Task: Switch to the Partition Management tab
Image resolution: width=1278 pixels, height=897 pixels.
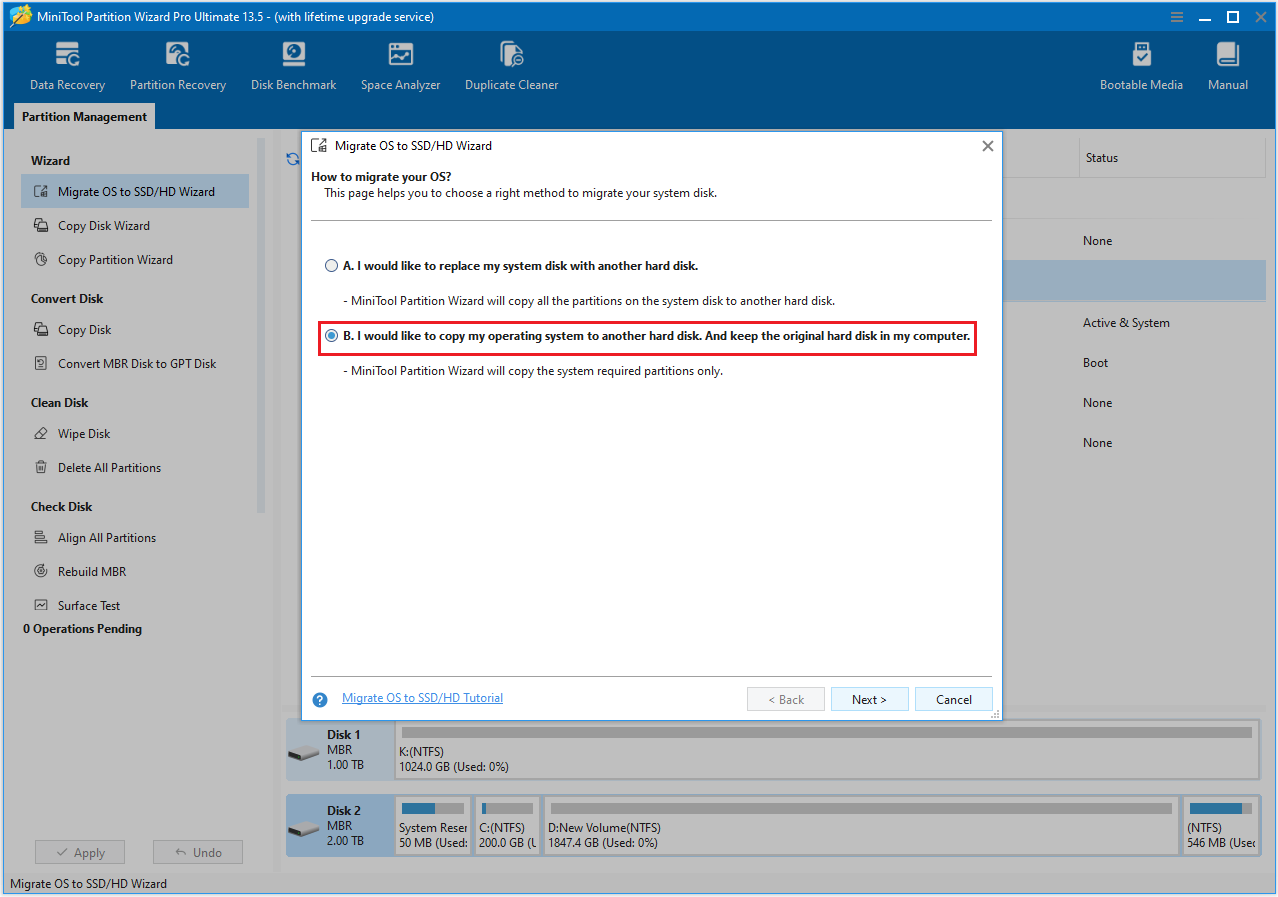Action: point(83,116)
